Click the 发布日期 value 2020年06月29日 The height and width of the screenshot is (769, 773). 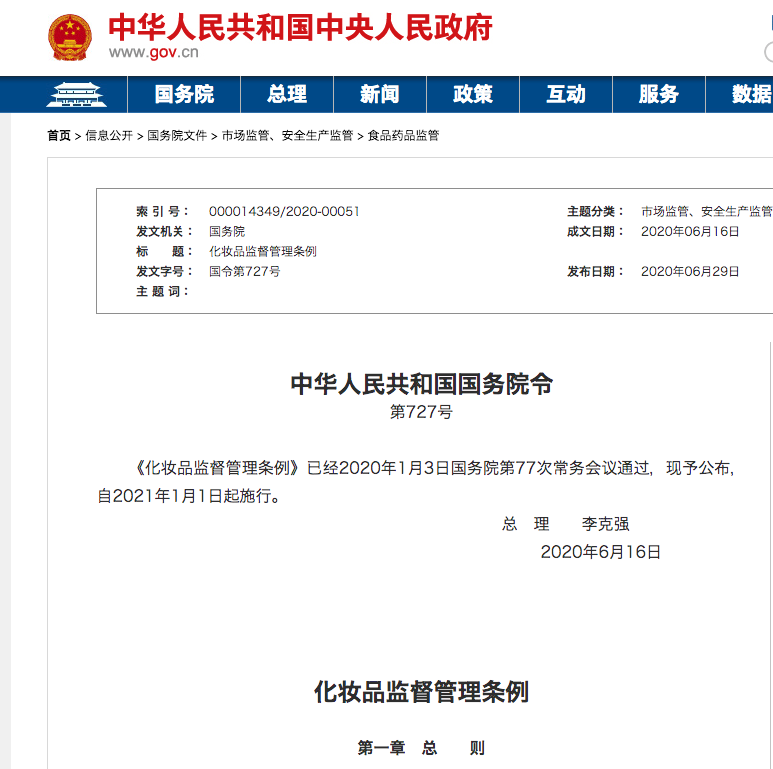[690, 272]
